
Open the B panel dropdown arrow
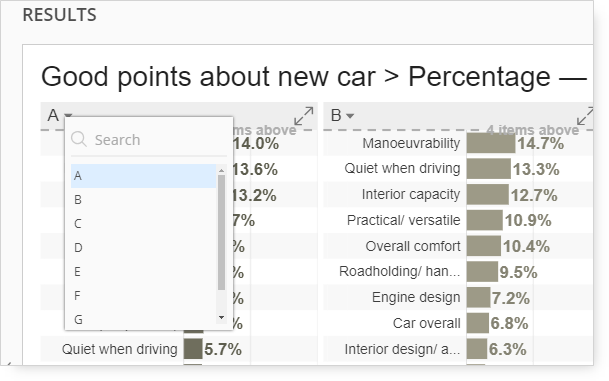pyautogui.click(x=350, y=115)
